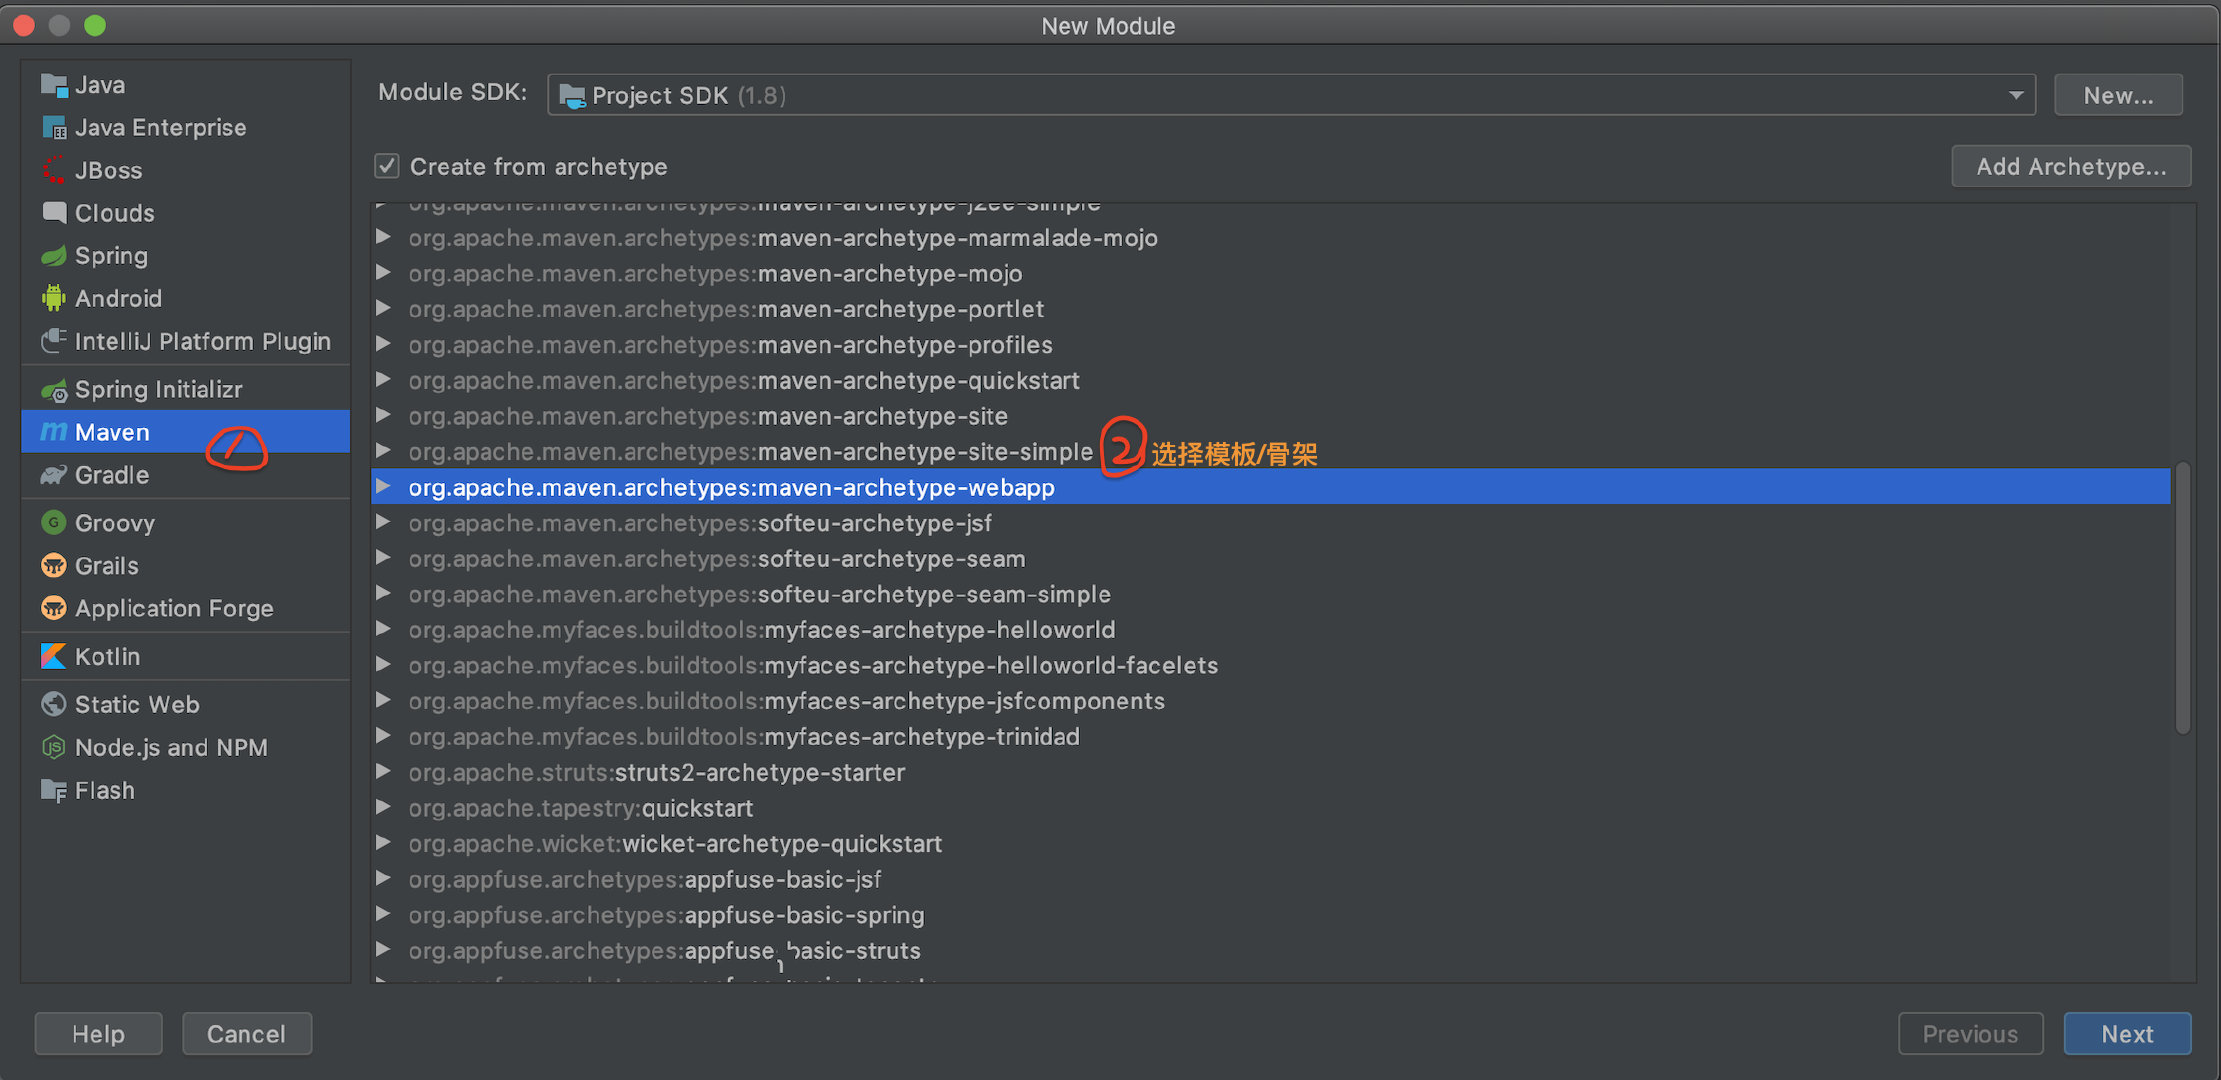Click the Clouds speech-bubble icon
The height and width of the screenshot is (1080, 2221).
(x=53, y=213)
